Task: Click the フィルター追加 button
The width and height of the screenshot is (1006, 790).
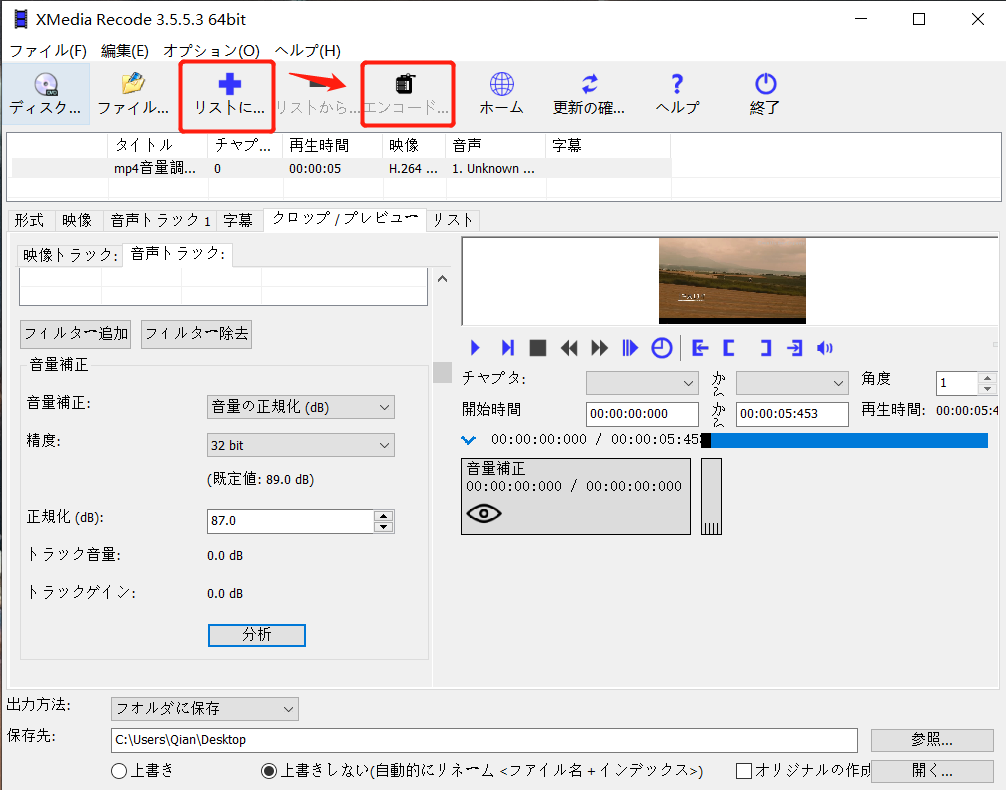Action: click(76, 334)
